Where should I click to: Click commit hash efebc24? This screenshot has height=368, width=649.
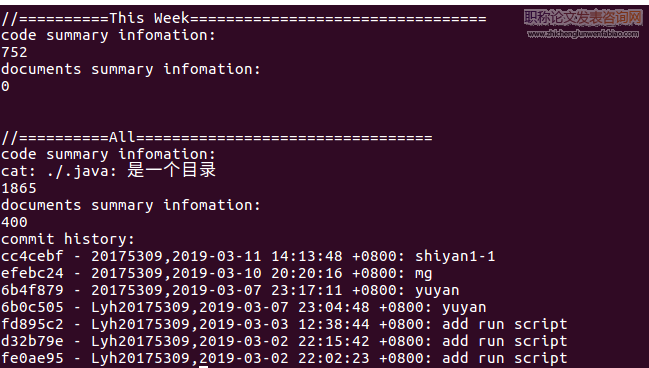[x=32, y=273]
